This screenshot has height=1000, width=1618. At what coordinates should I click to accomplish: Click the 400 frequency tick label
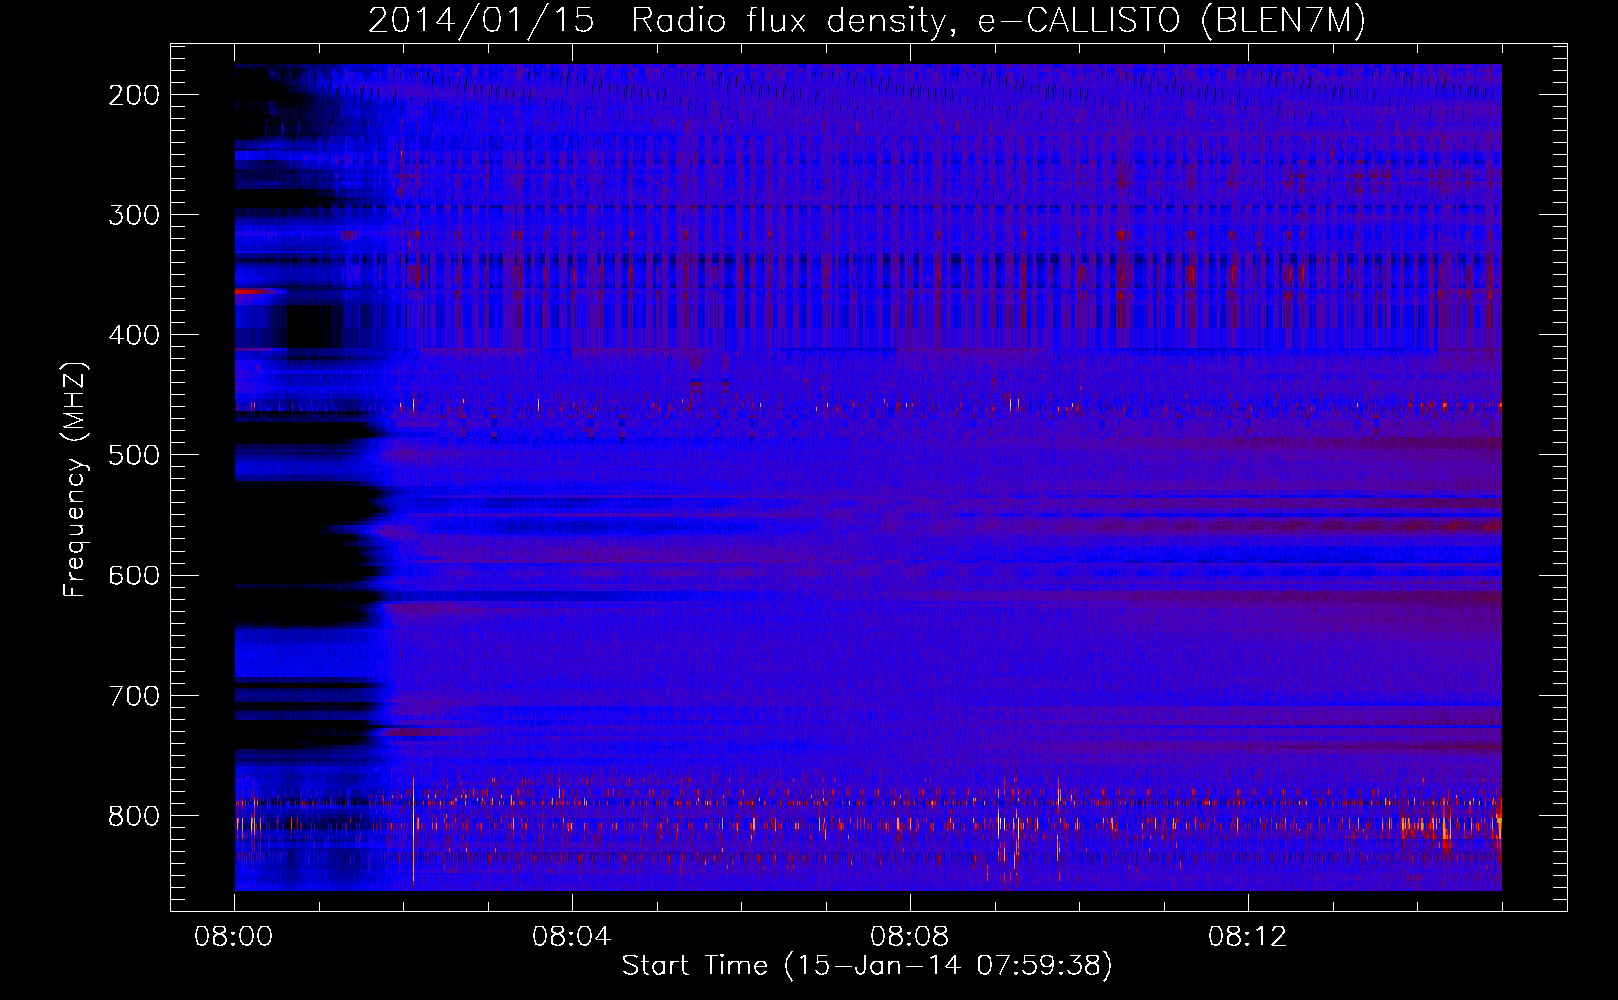134,335
